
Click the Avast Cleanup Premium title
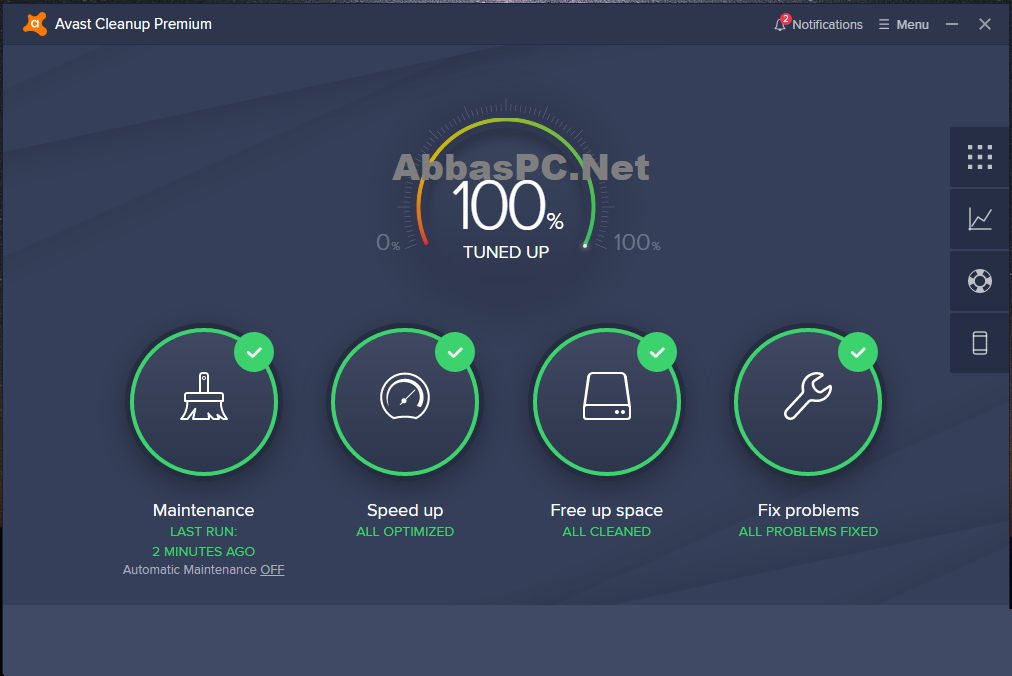click(133, 24)
